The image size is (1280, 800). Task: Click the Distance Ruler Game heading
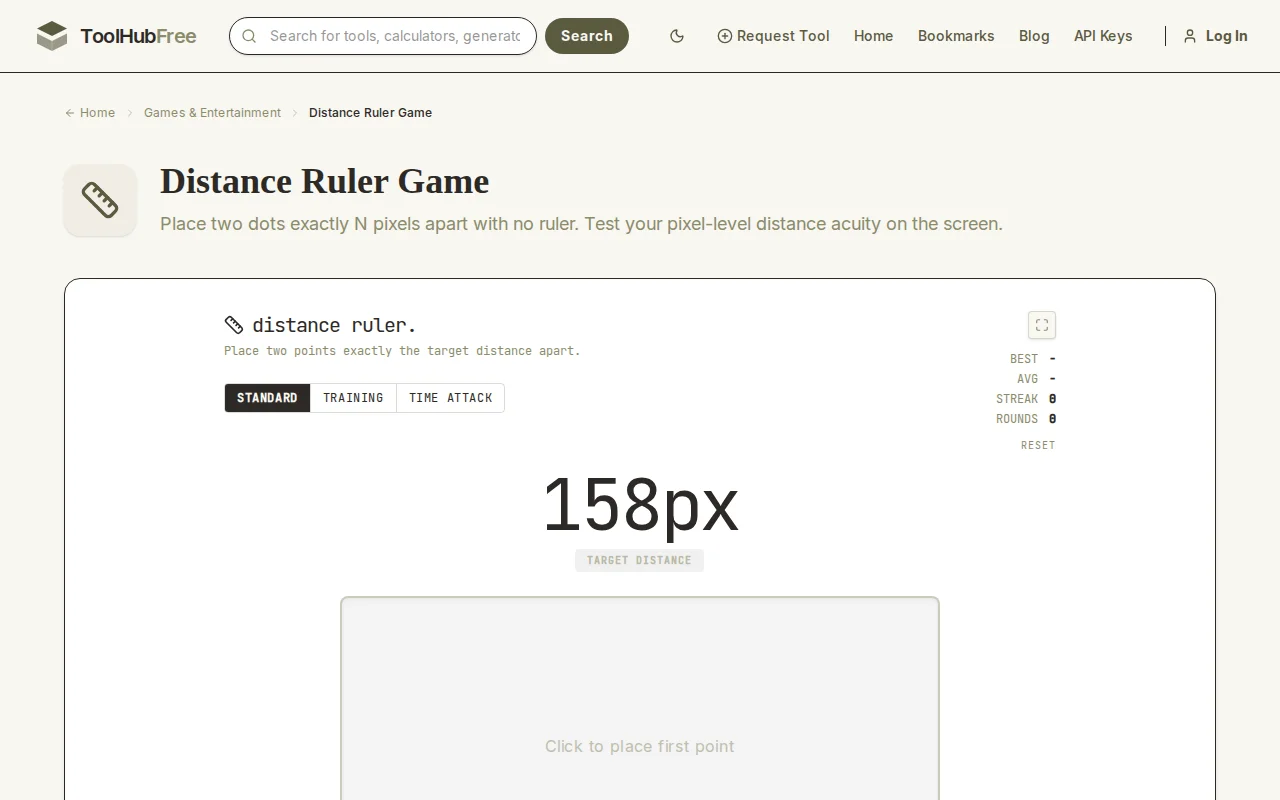click(x=324, y=181)
